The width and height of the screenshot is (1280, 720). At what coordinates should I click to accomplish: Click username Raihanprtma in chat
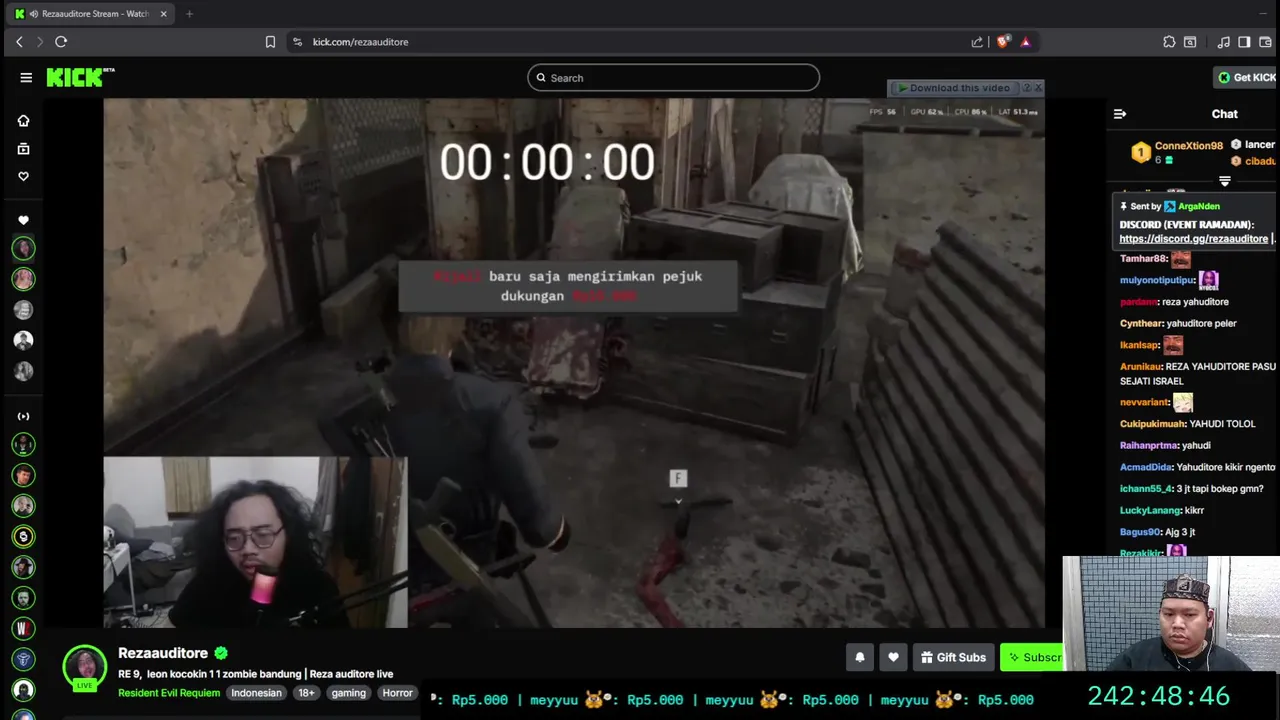[x=1149, y=446]
